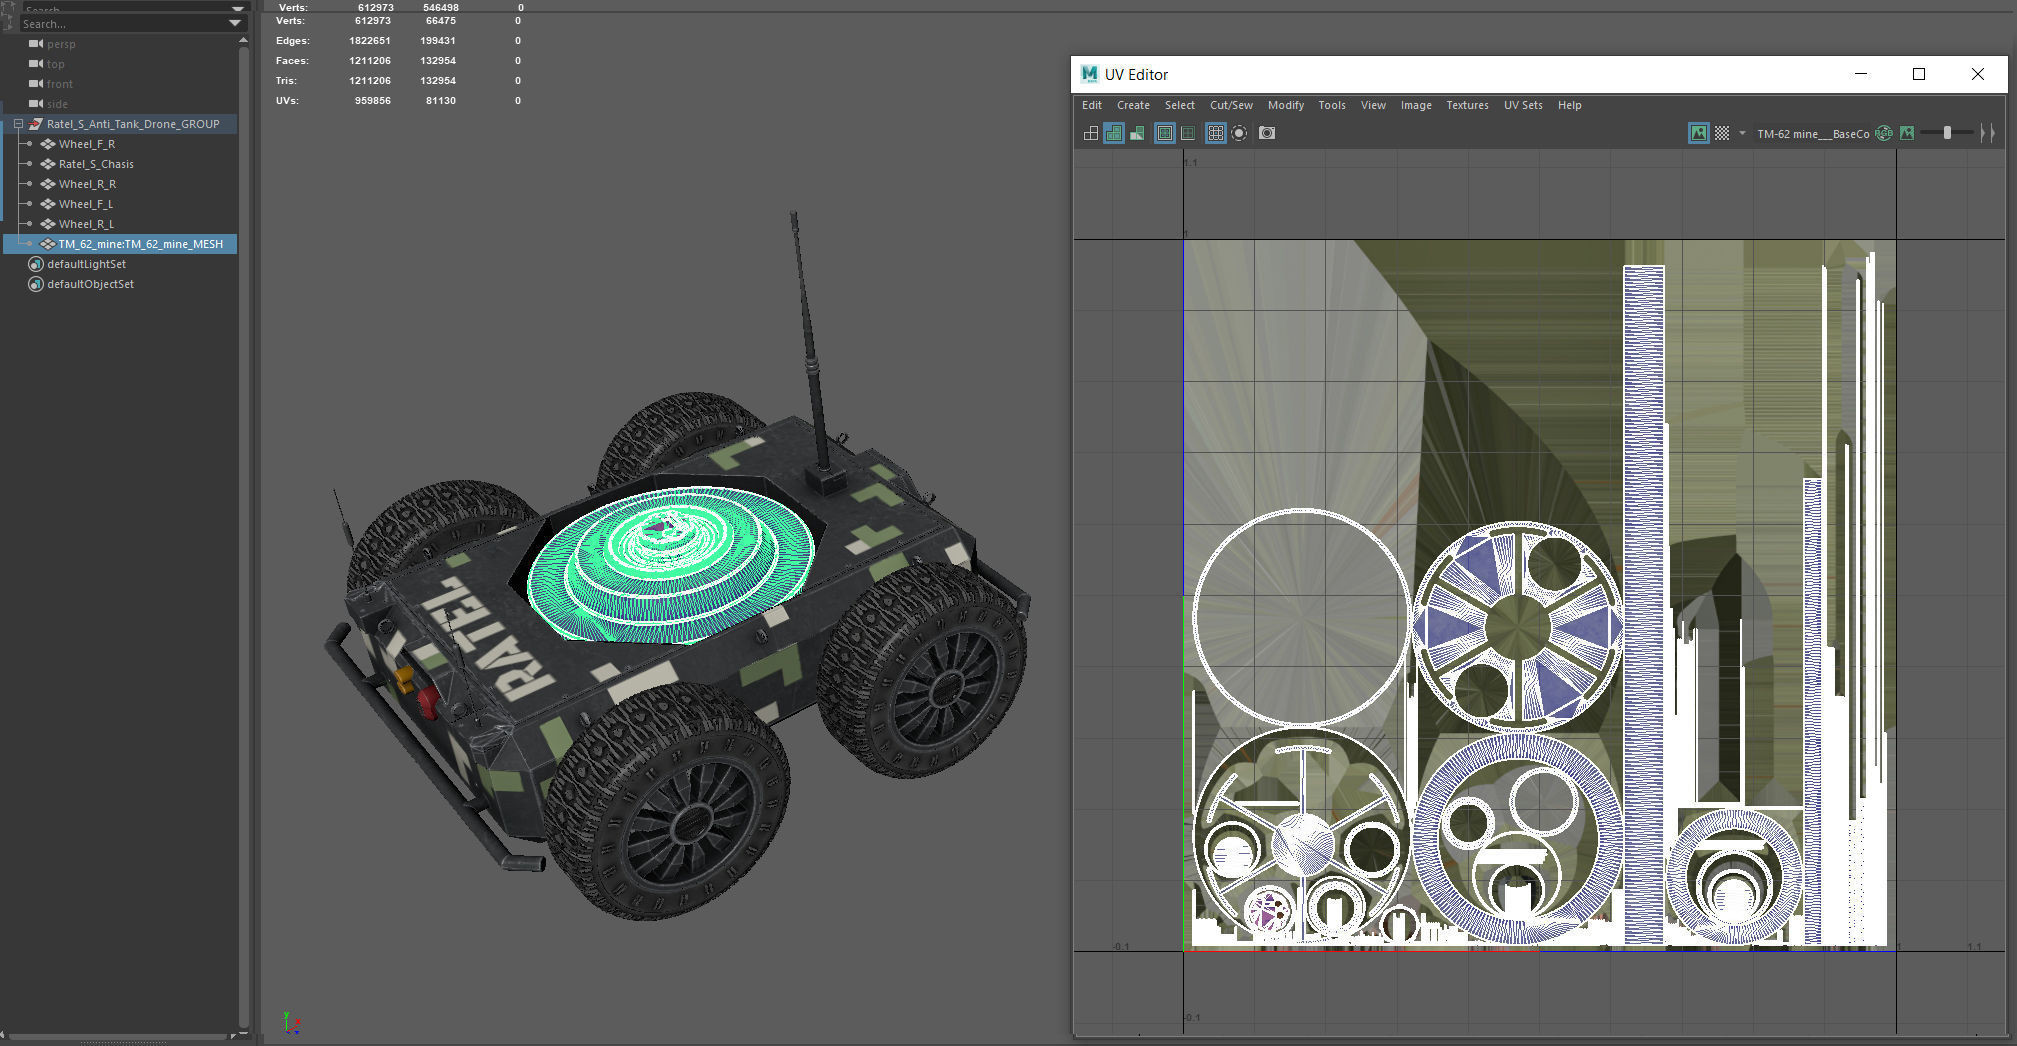The height and width of the screenshot is (1046, 2017).
Task: Click the defaultObjectSet set icon
Action: 36,284
